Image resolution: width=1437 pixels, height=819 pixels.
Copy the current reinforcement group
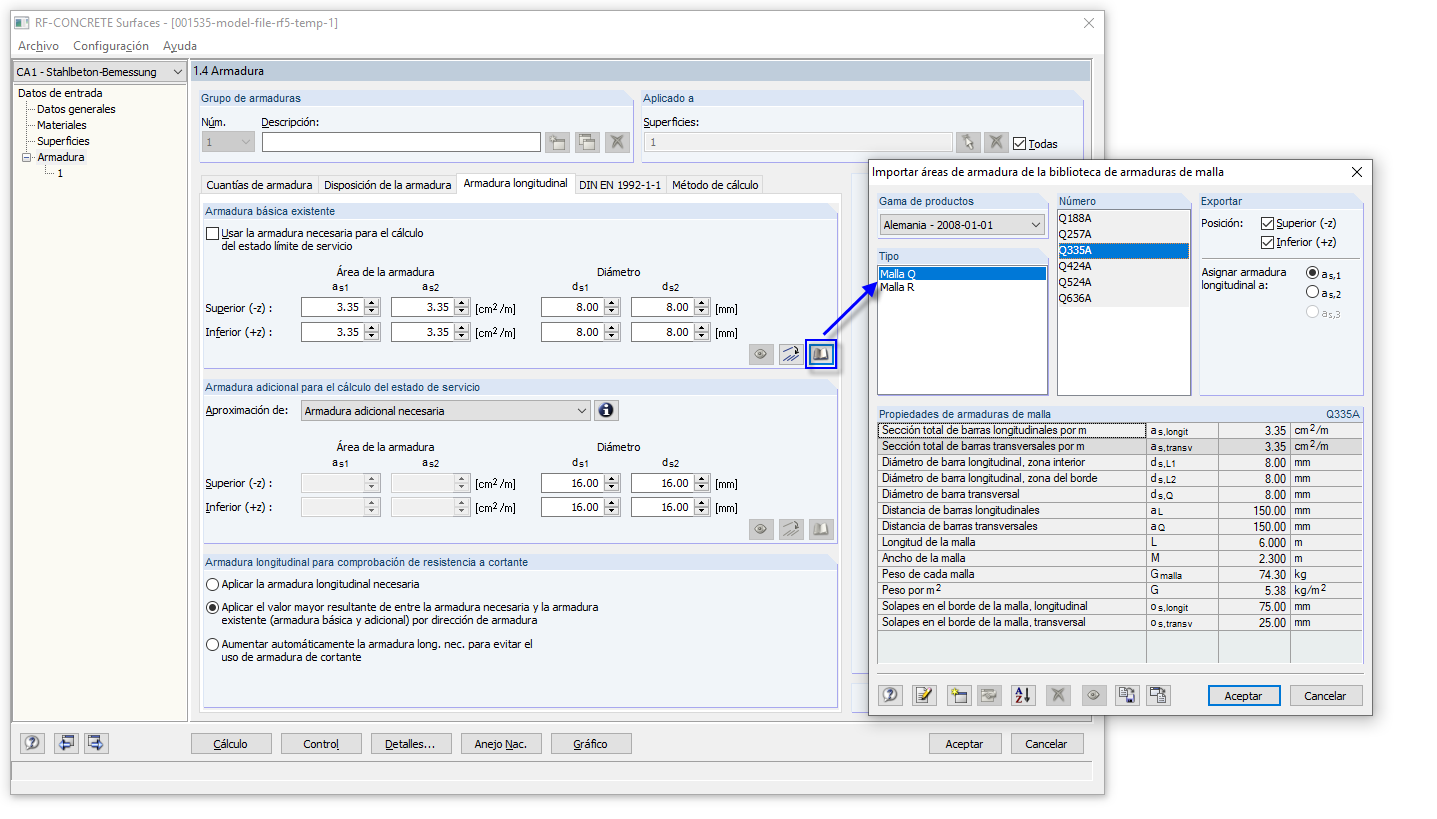[x=587, y=143]
